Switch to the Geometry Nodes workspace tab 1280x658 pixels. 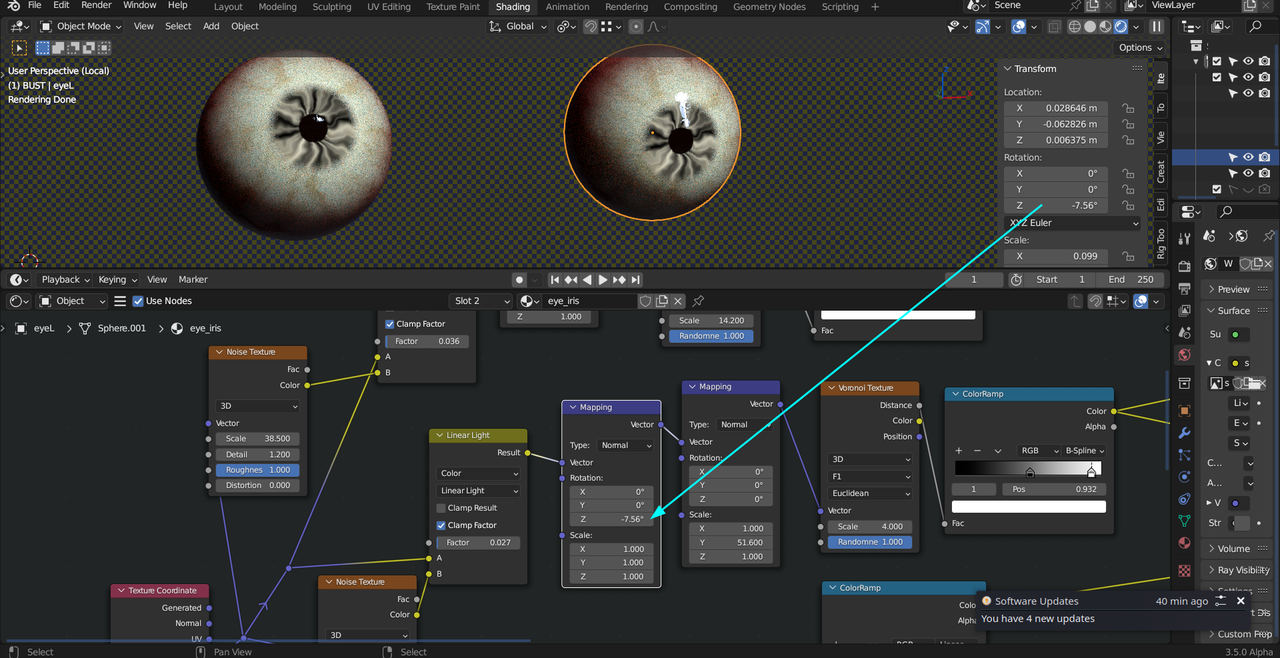[x=768, y=7]
